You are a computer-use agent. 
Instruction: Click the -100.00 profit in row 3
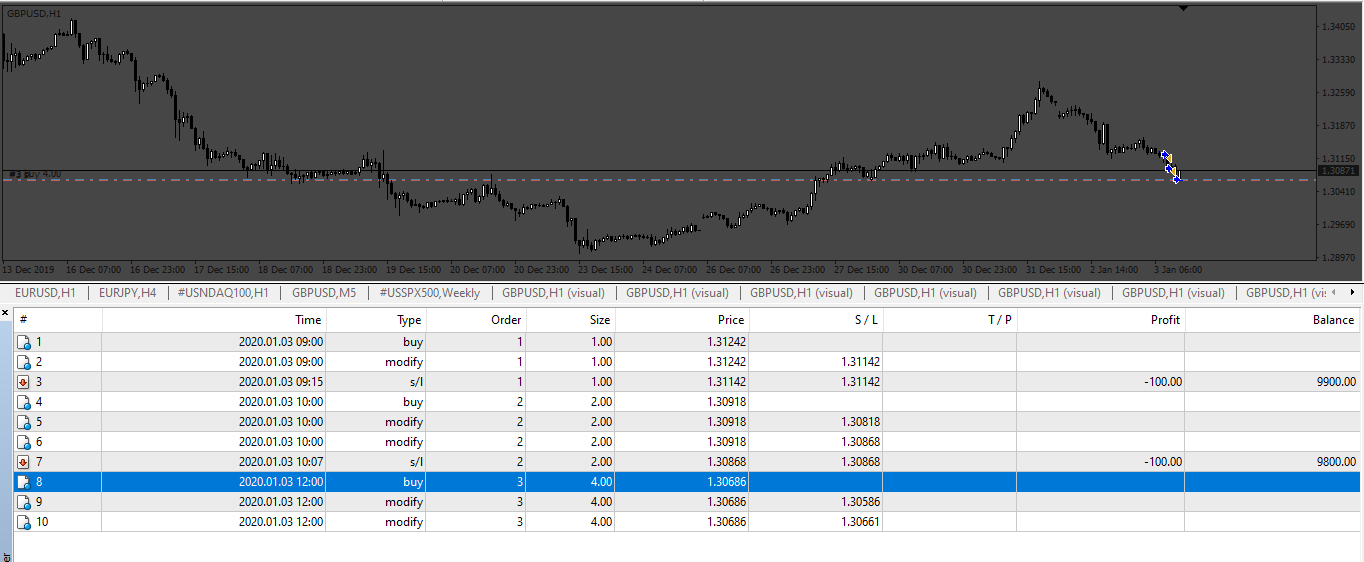(x=1161, y=382)
